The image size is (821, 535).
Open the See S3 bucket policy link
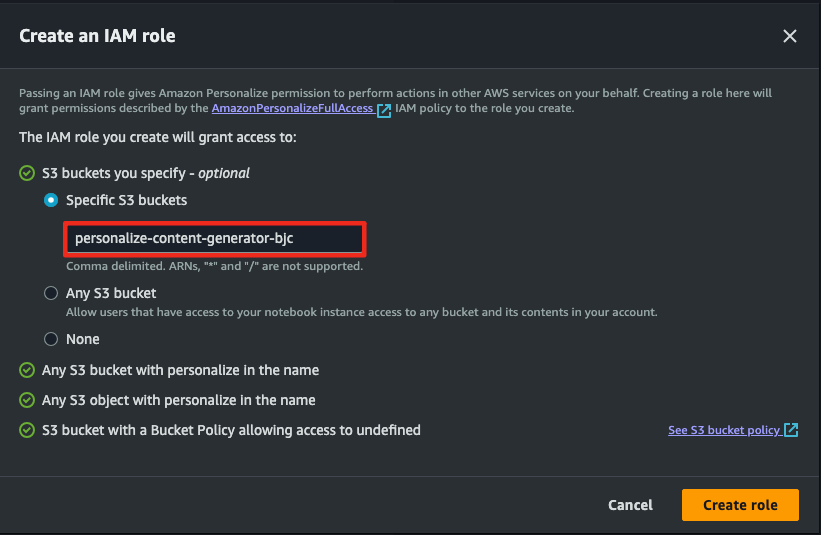tap(724, 430)
